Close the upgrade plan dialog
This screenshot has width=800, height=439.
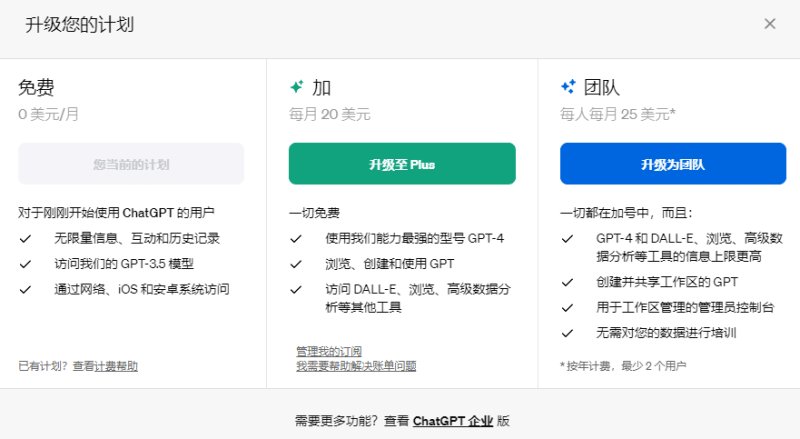[x=769, y=24]
